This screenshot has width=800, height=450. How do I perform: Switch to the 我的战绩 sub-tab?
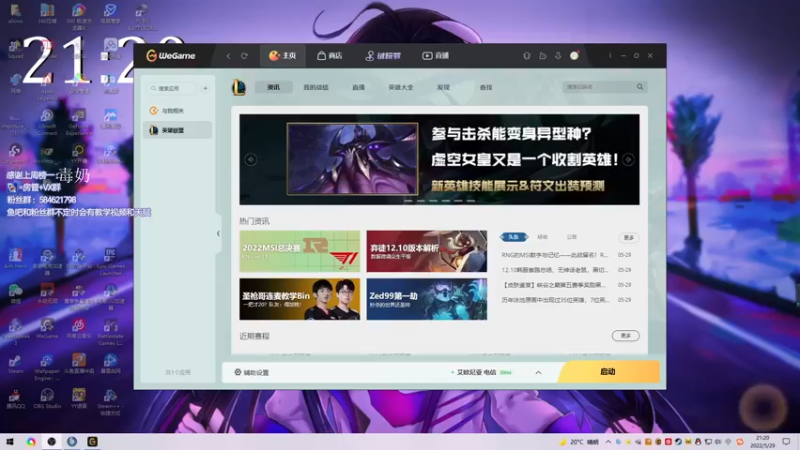coord(316,87)
